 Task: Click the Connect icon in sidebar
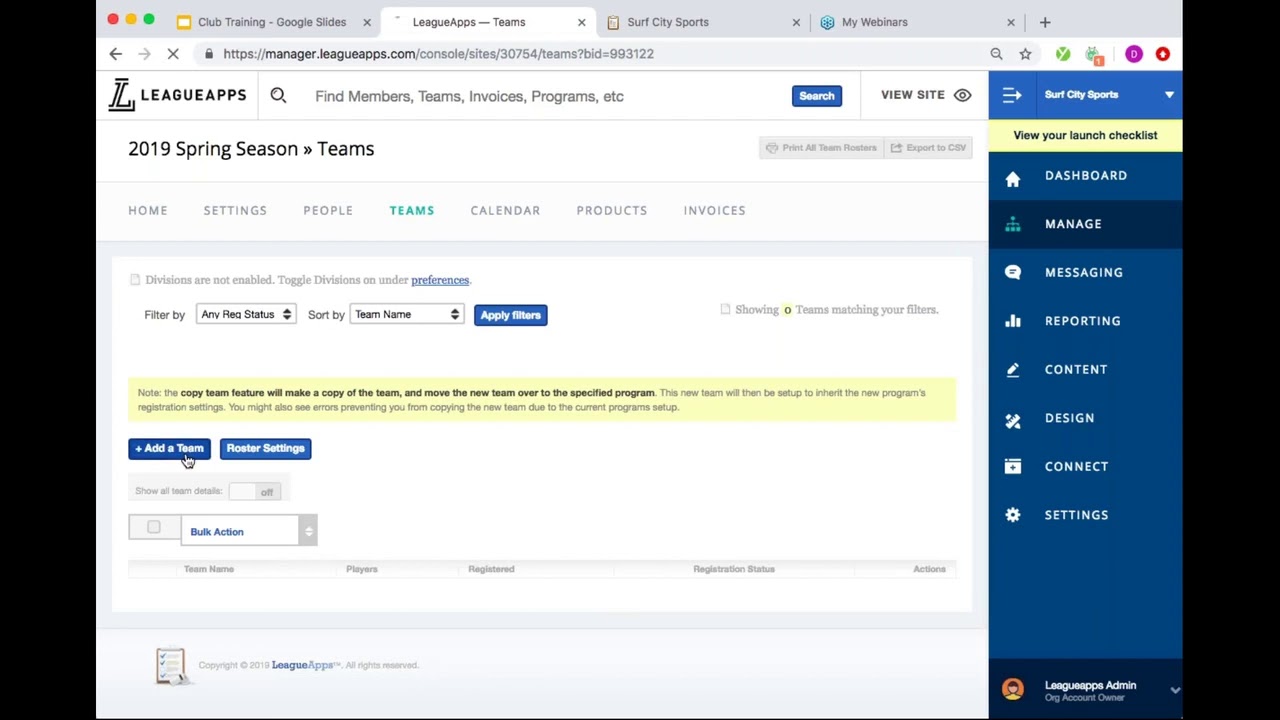1013,466
